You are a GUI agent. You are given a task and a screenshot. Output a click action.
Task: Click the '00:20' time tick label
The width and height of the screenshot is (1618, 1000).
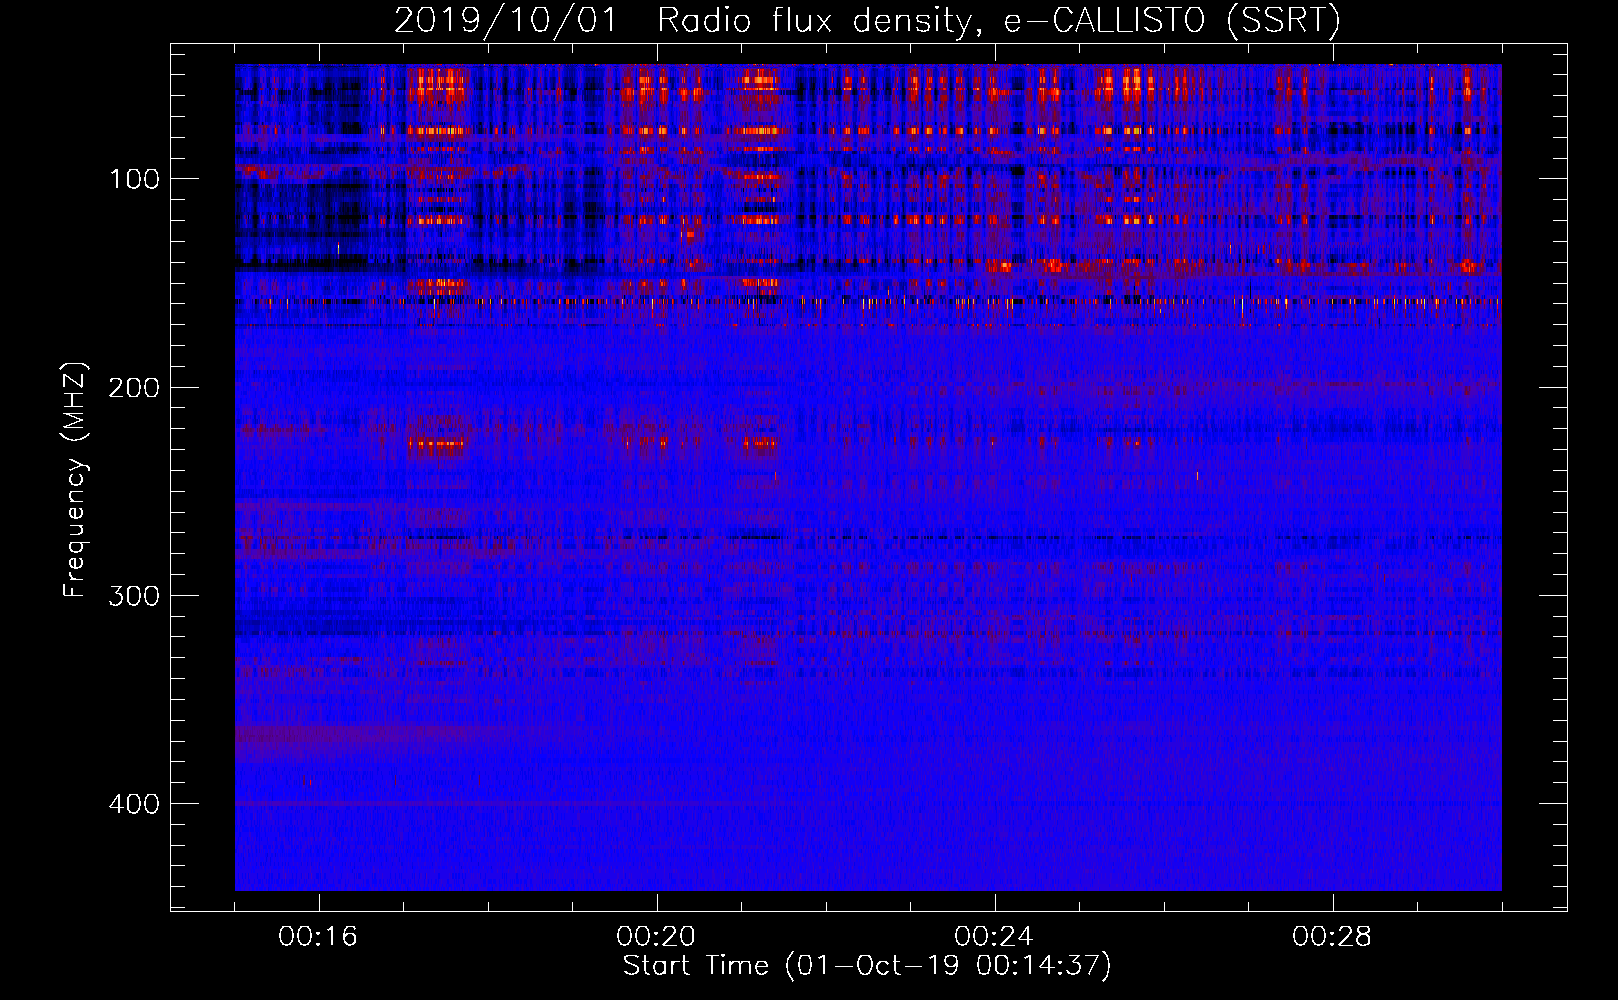(x=656, y=937)
